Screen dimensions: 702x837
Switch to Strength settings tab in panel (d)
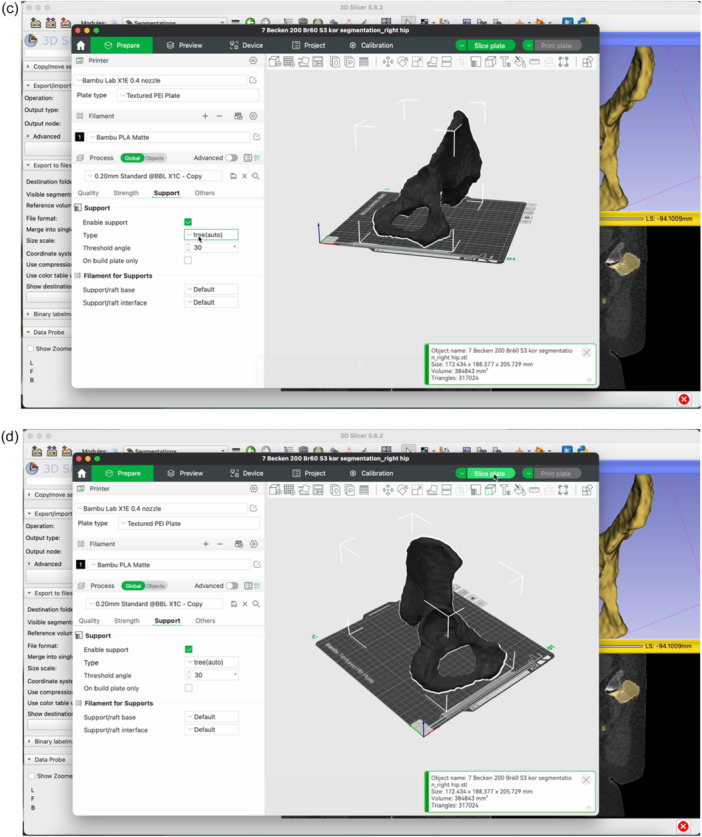tap(127, 620)
